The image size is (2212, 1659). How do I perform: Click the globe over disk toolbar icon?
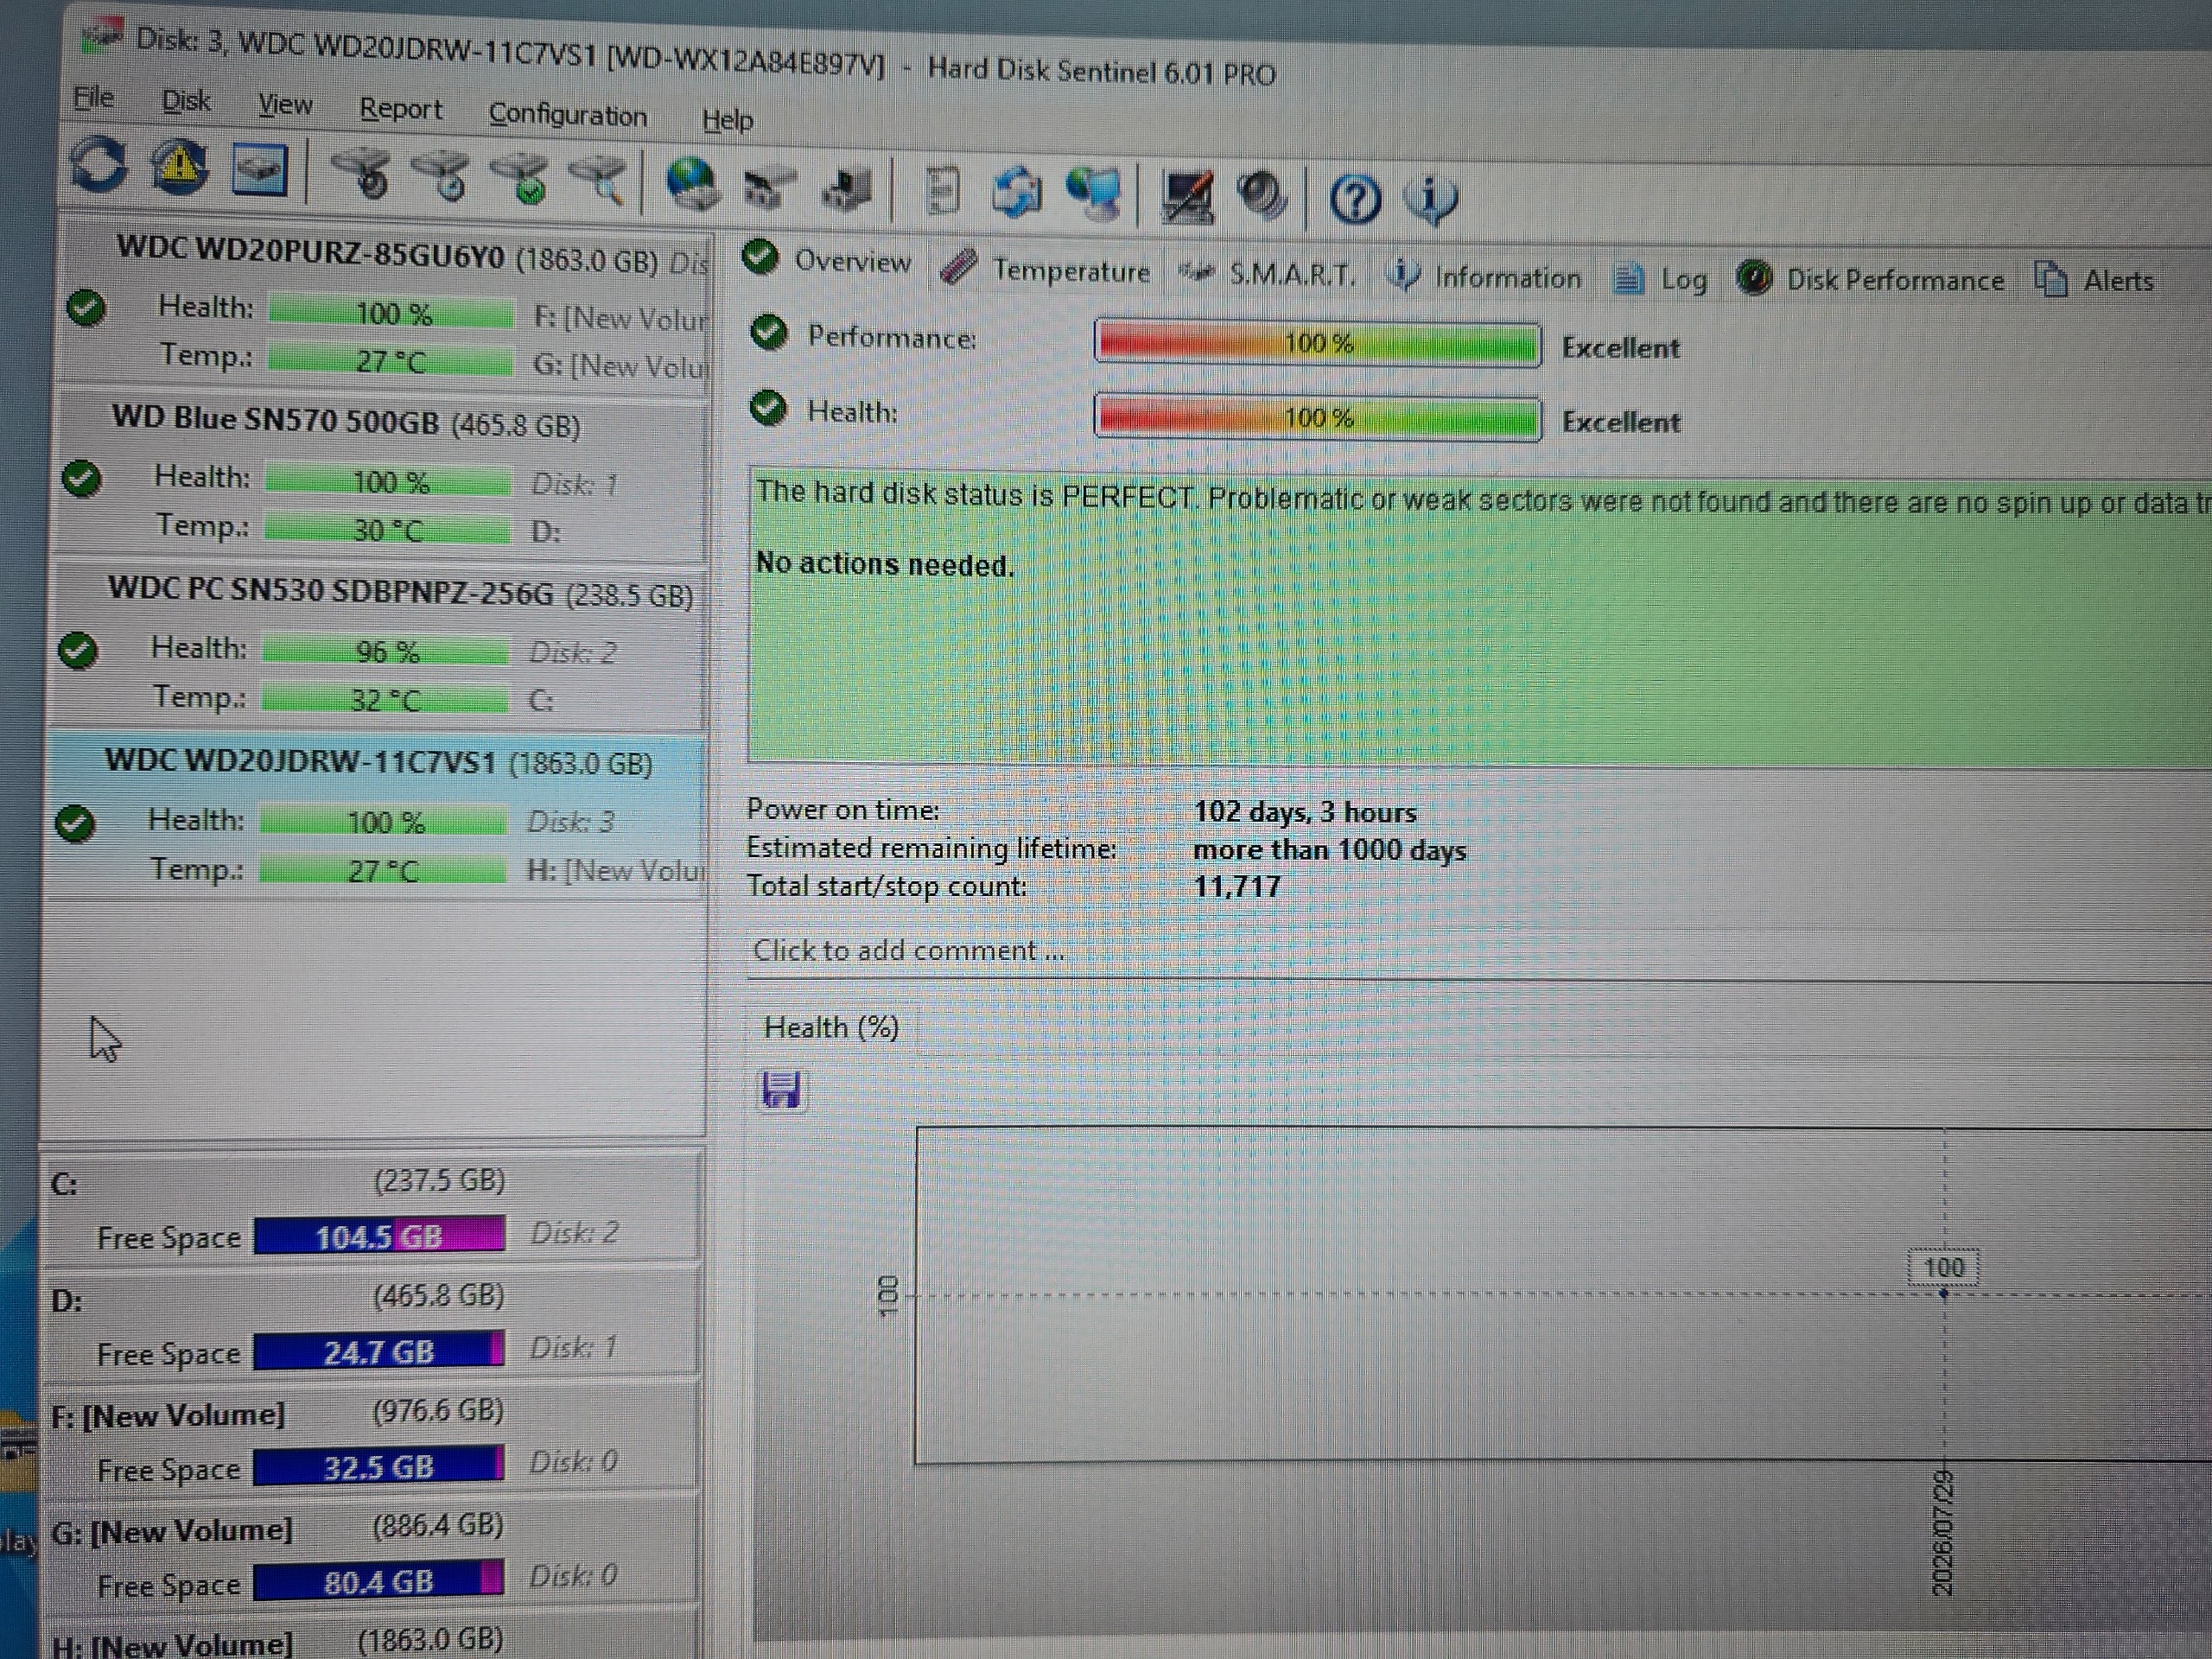click(692, 185)
